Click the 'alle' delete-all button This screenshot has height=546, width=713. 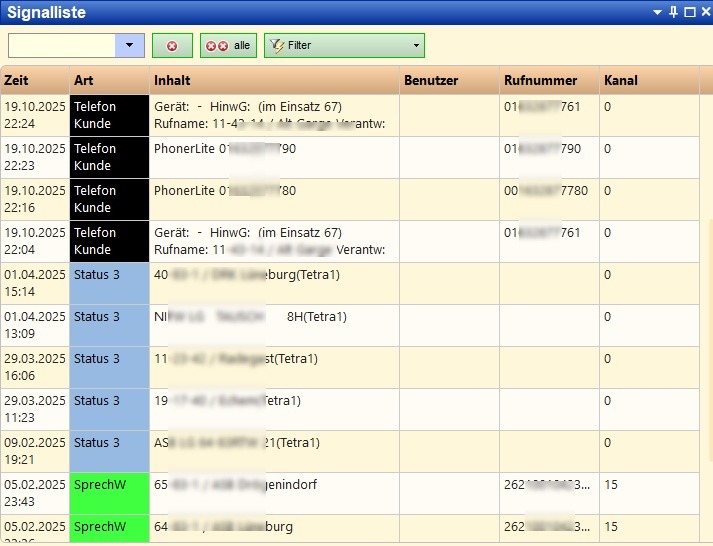[228, 46]
